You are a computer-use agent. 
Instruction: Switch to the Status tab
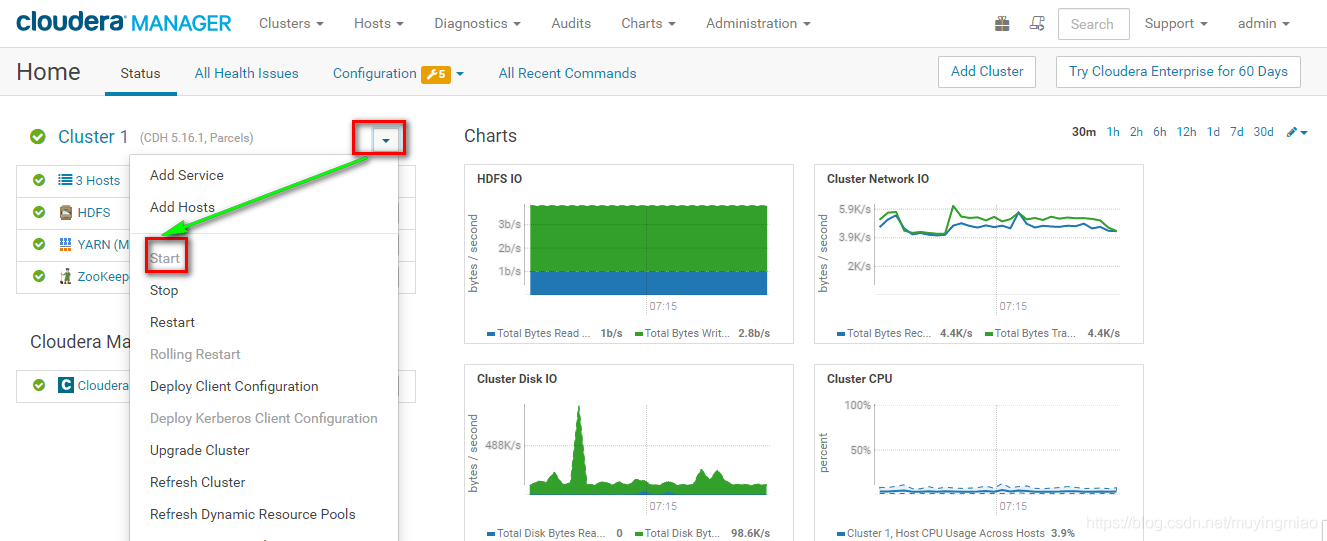pyautogui.click(x=140, y=73)
